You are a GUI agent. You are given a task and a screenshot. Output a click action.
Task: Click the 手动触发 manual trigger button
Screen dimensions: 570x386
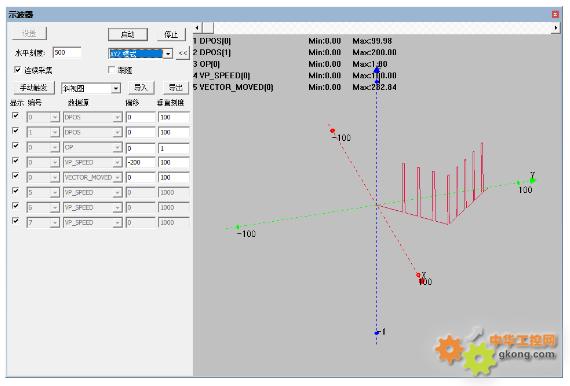pyautogui.click(x=33, y=88)
